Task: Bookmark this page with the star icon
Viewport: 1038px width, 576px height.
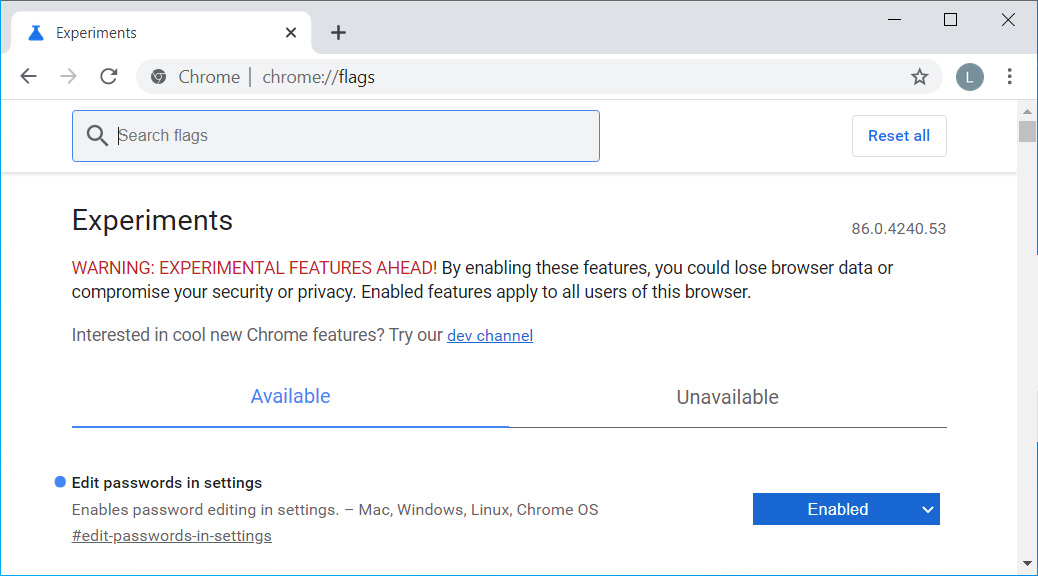Action: [919, 77]
